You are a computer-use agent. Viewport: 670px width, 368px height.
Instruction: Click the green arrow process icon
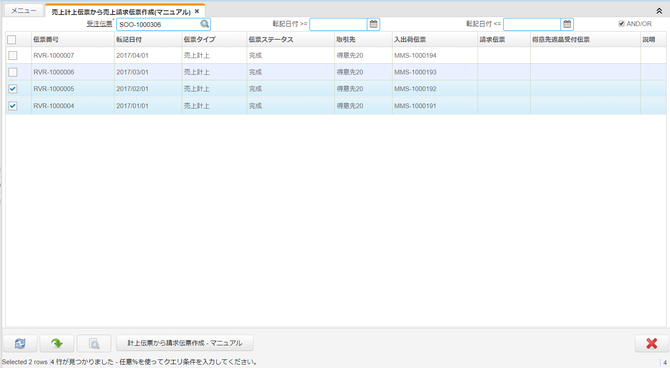[x=57, y=343]
